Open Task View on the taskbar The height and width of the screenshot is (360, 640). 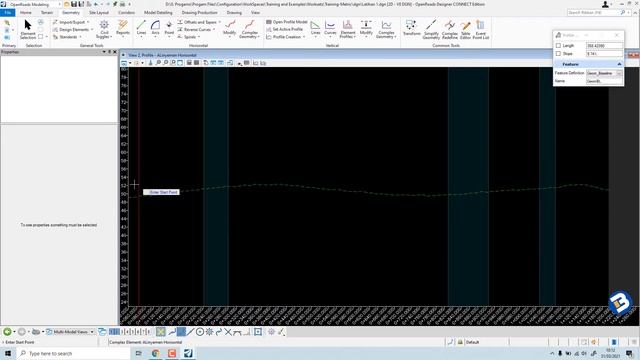[x=139, y=353]
